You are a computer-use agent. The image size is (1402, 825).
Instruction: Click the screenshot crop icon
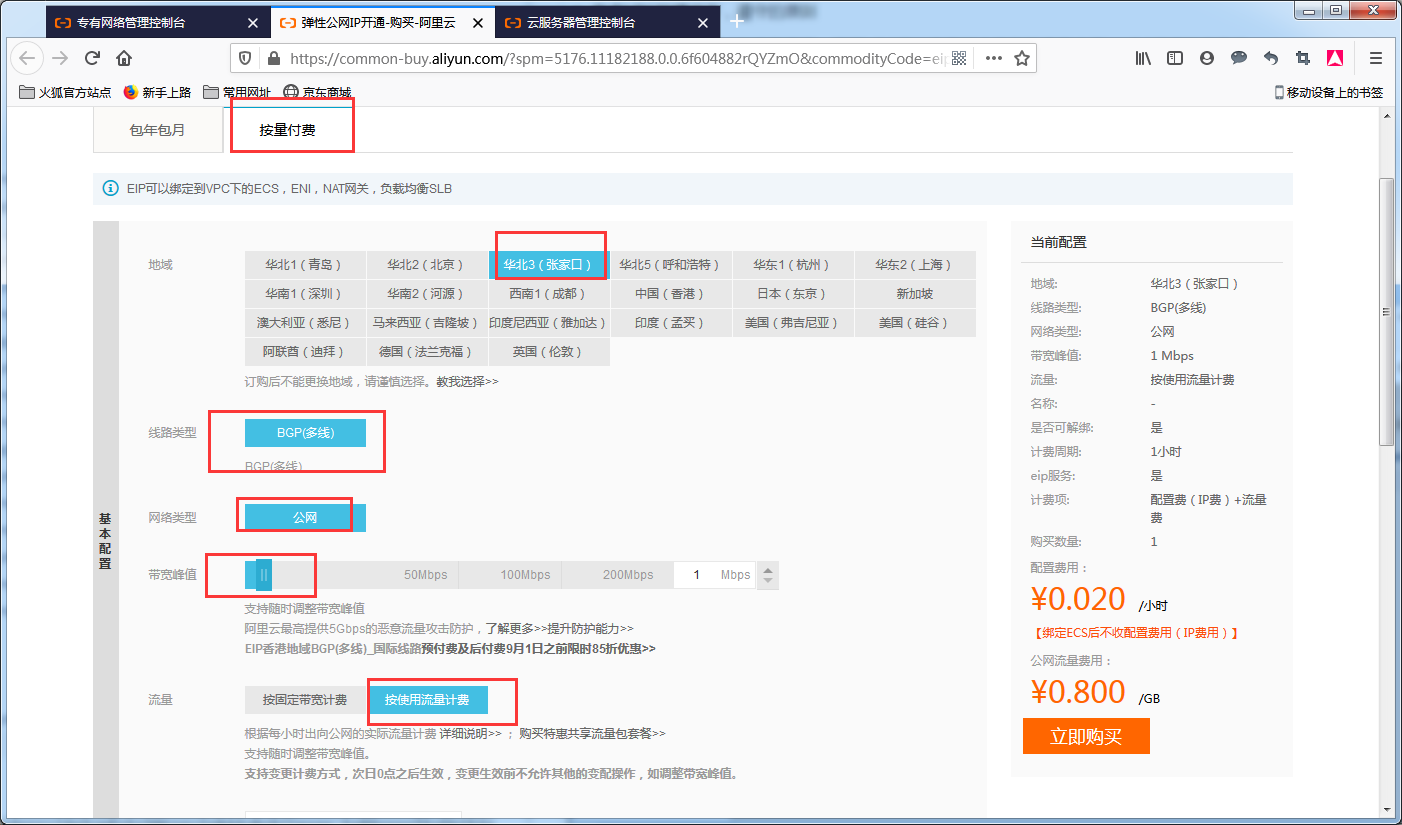pyautogui.click(x=1303, y=58)
